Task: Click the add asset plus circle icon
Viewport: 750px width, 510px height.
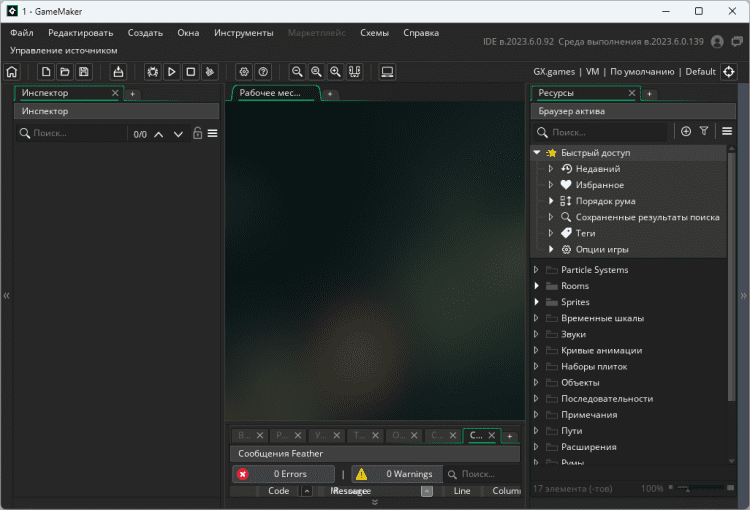Action: (685, 131)
